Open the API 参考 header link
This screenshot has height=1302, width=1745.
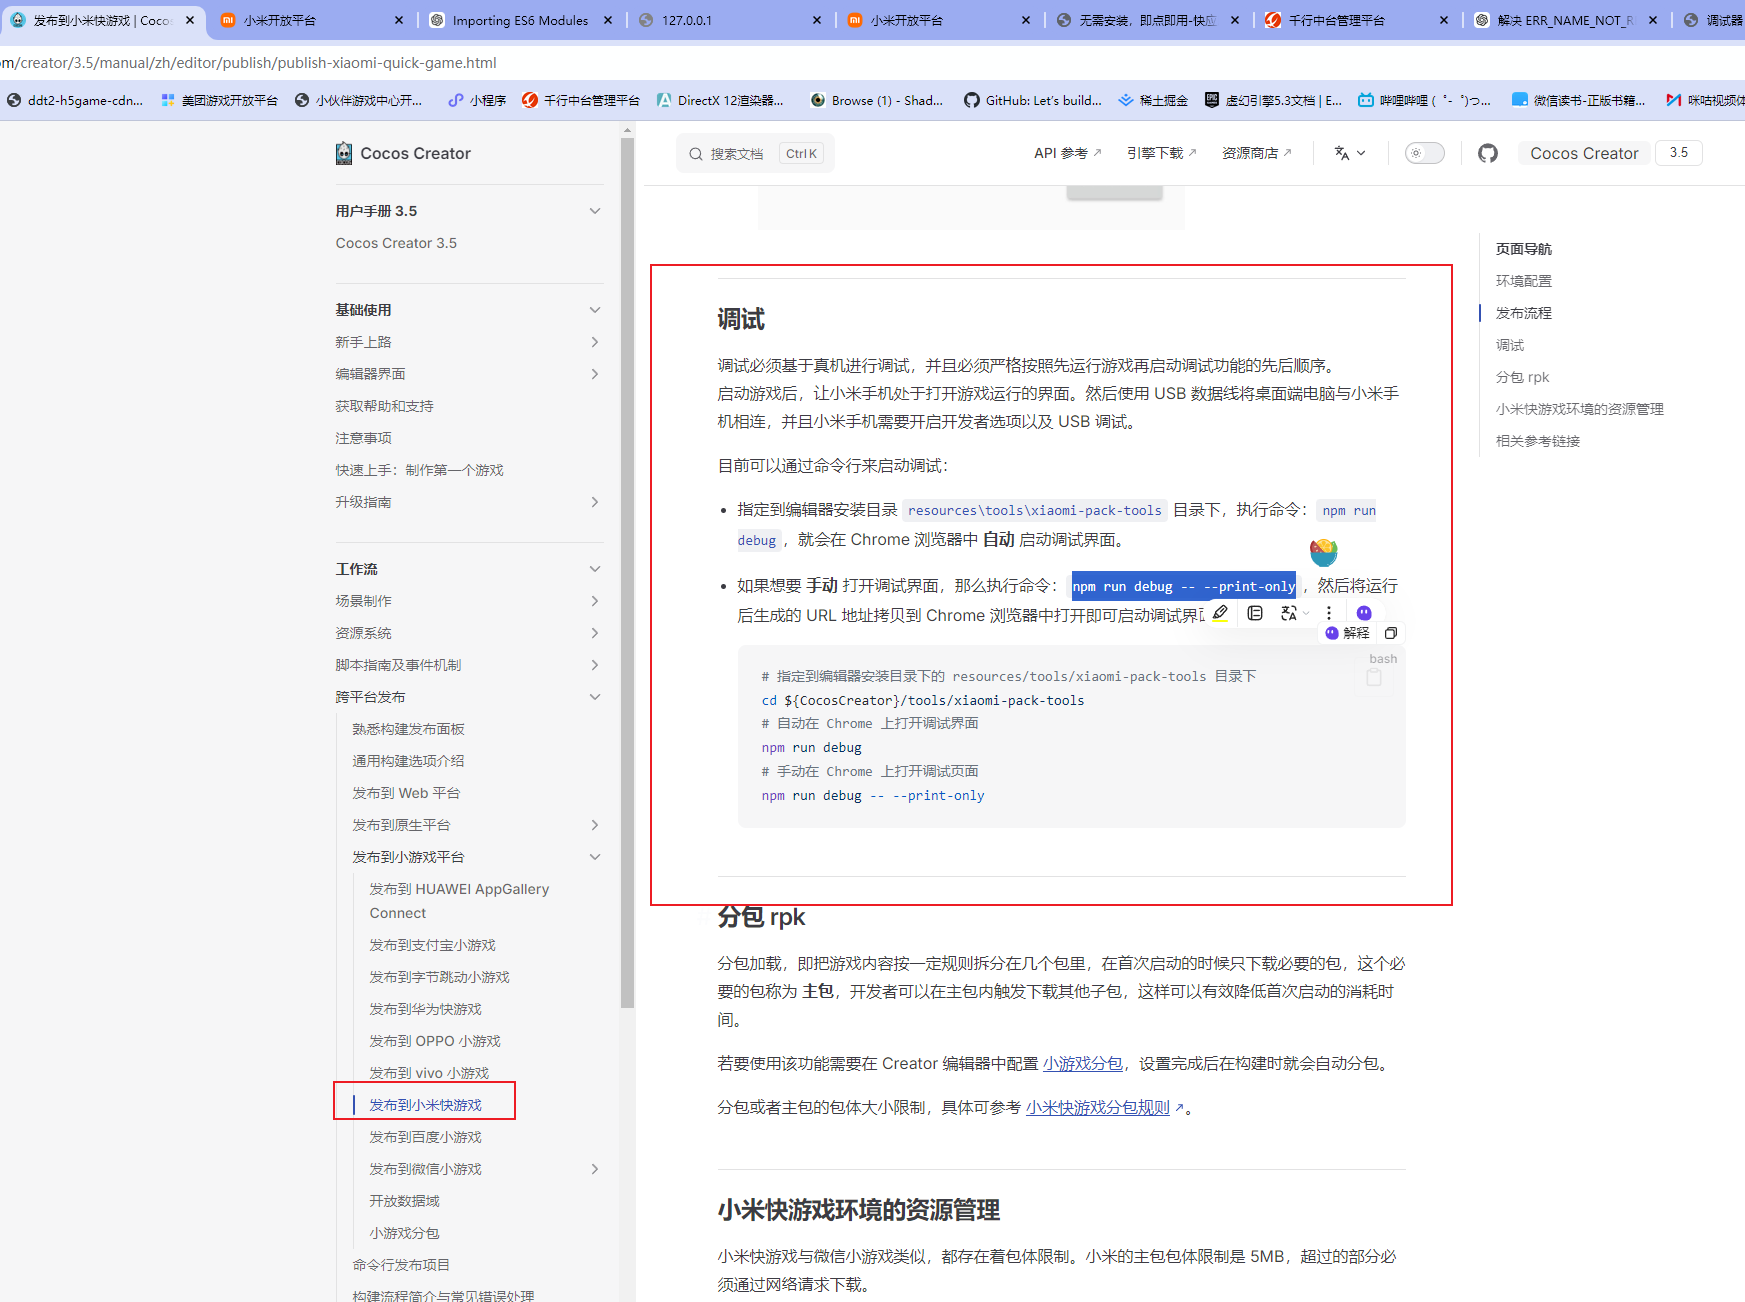(1067, 153)
